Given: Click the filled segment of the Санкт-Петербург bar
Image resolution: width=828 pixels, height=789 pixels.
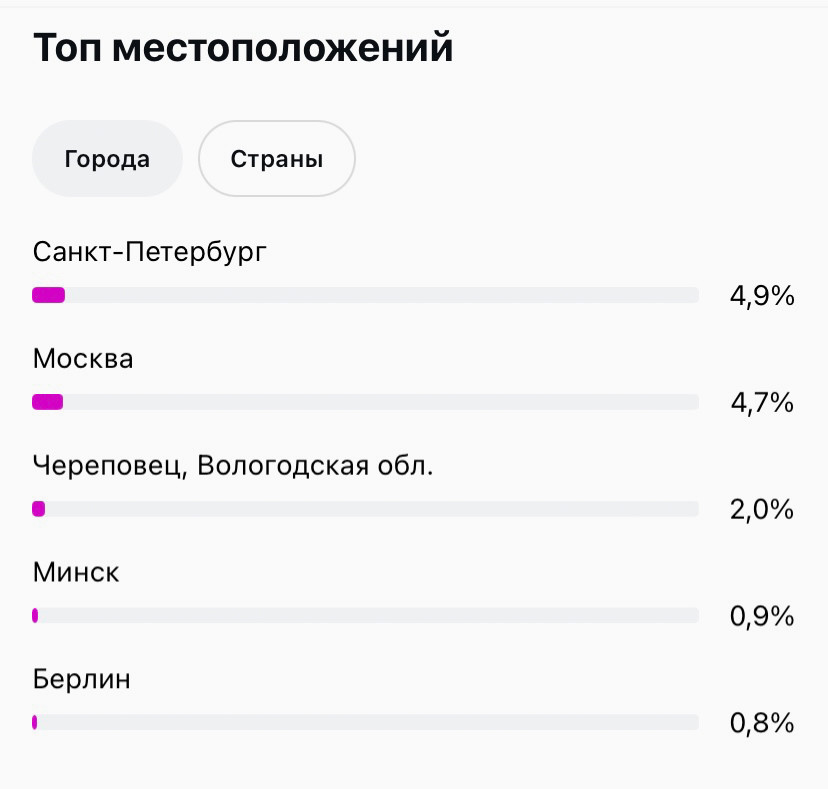Looking at the screenshot, I should [x=47, y=295].
